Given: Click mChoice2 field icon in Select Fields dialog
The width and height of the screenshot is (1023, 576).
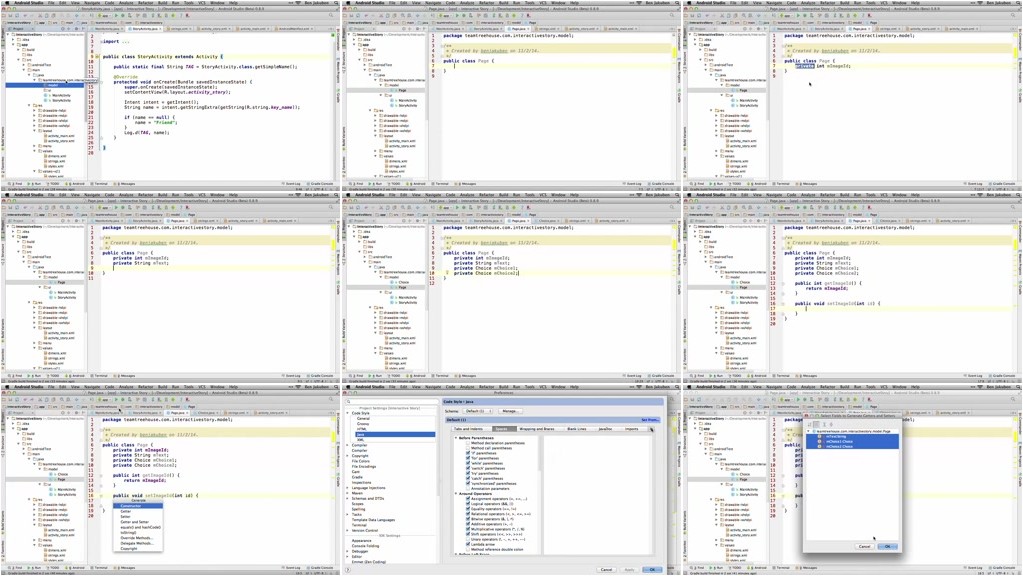Looking at the screenshot, I should 819,446.
